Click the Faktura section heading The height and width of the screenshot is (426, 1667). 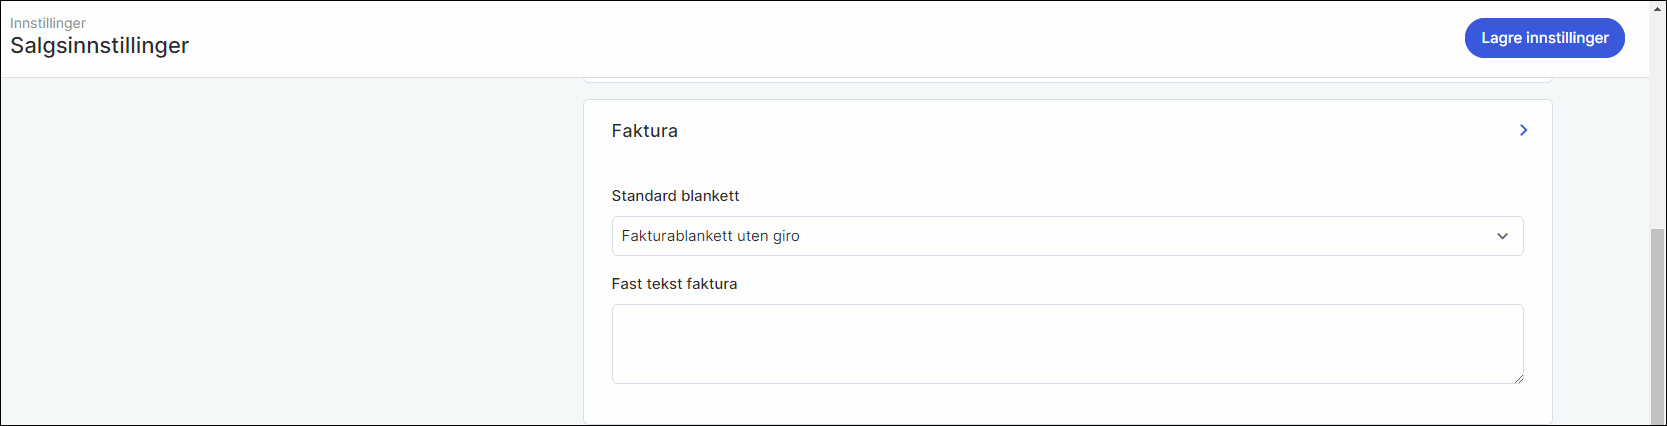[x=645, y=131]
